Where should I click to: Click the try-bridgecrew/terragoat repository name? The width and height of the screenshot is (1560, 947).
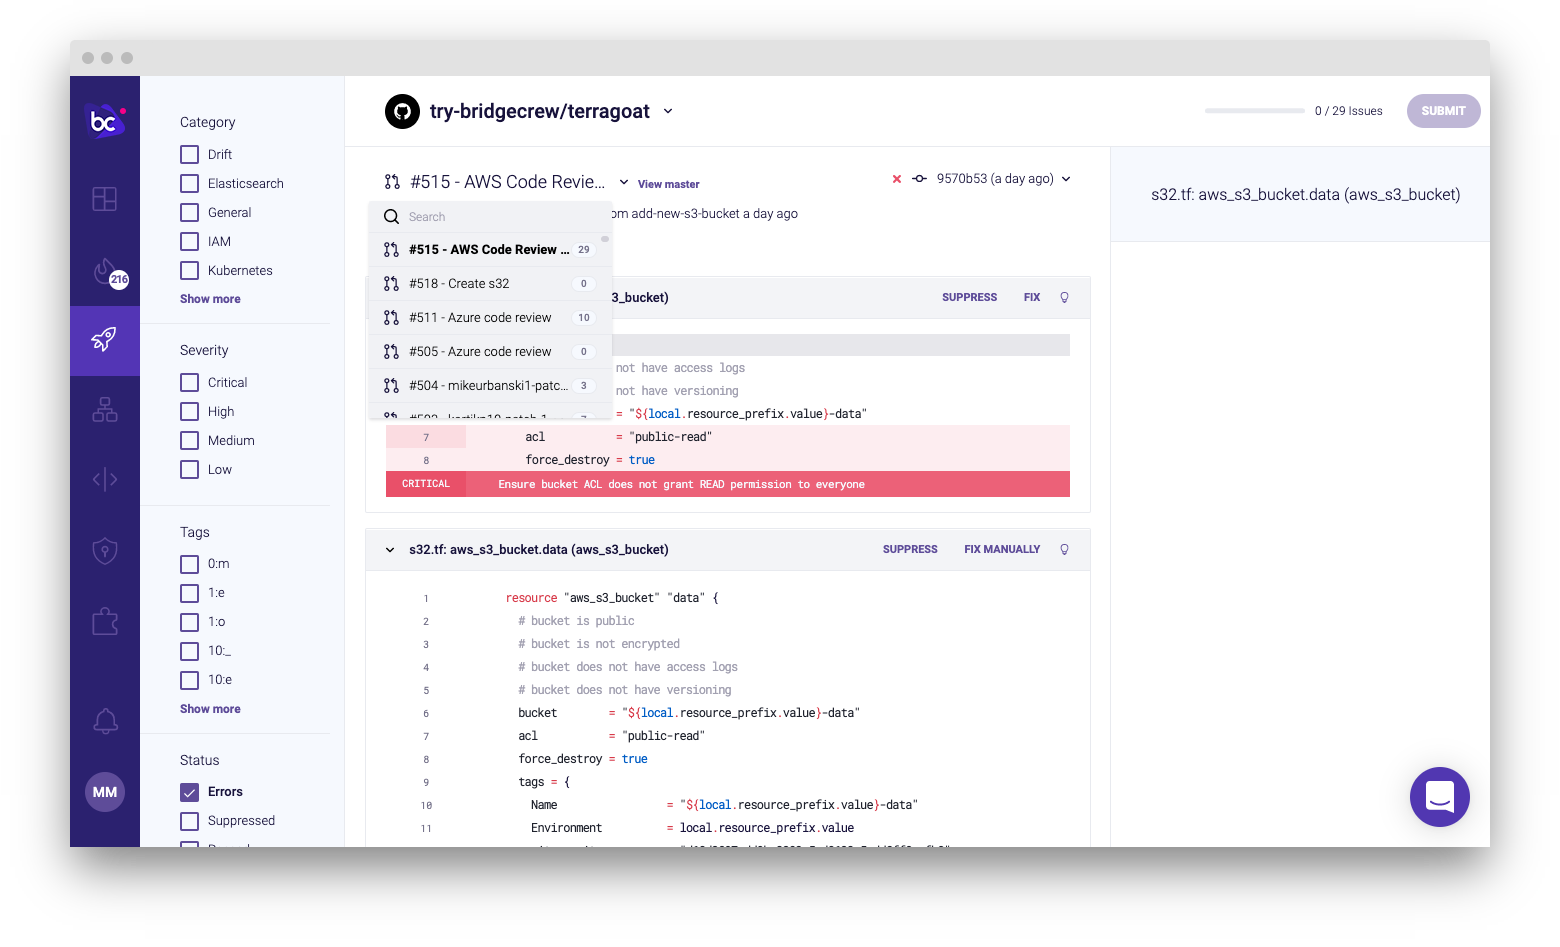(540, 111)
